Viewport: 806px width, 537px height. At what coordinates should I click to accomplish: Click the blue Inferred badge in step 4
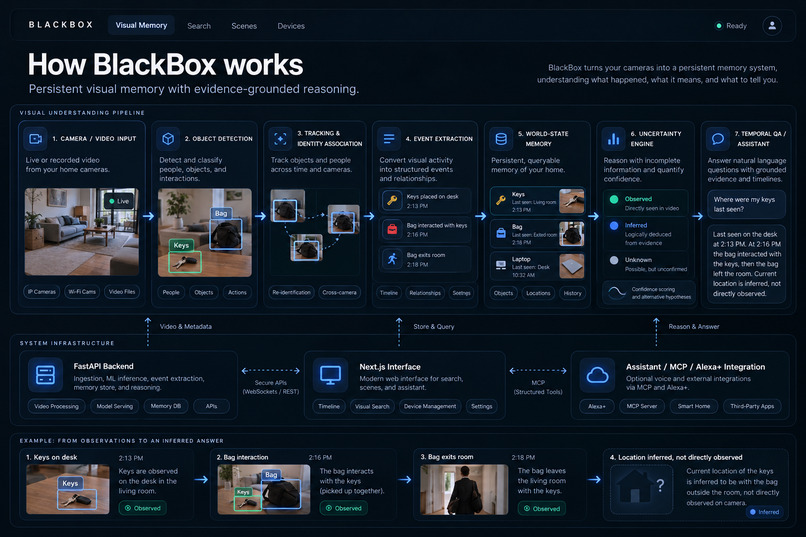(x=764, y=512)
